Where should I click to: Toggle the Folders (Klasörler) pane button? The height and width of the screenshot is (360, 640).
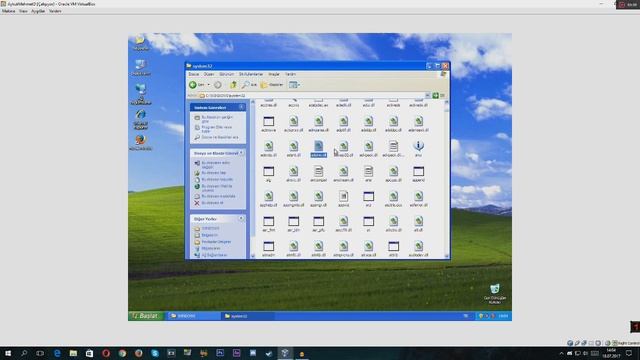click(x=272, y=84)
